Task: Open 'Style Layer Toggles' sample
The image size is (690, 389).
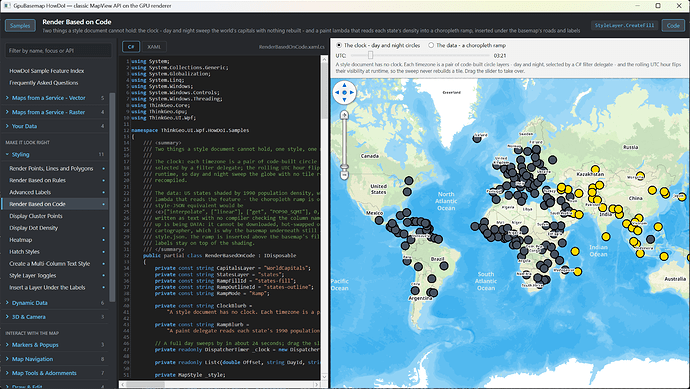Action: (55, 275)
